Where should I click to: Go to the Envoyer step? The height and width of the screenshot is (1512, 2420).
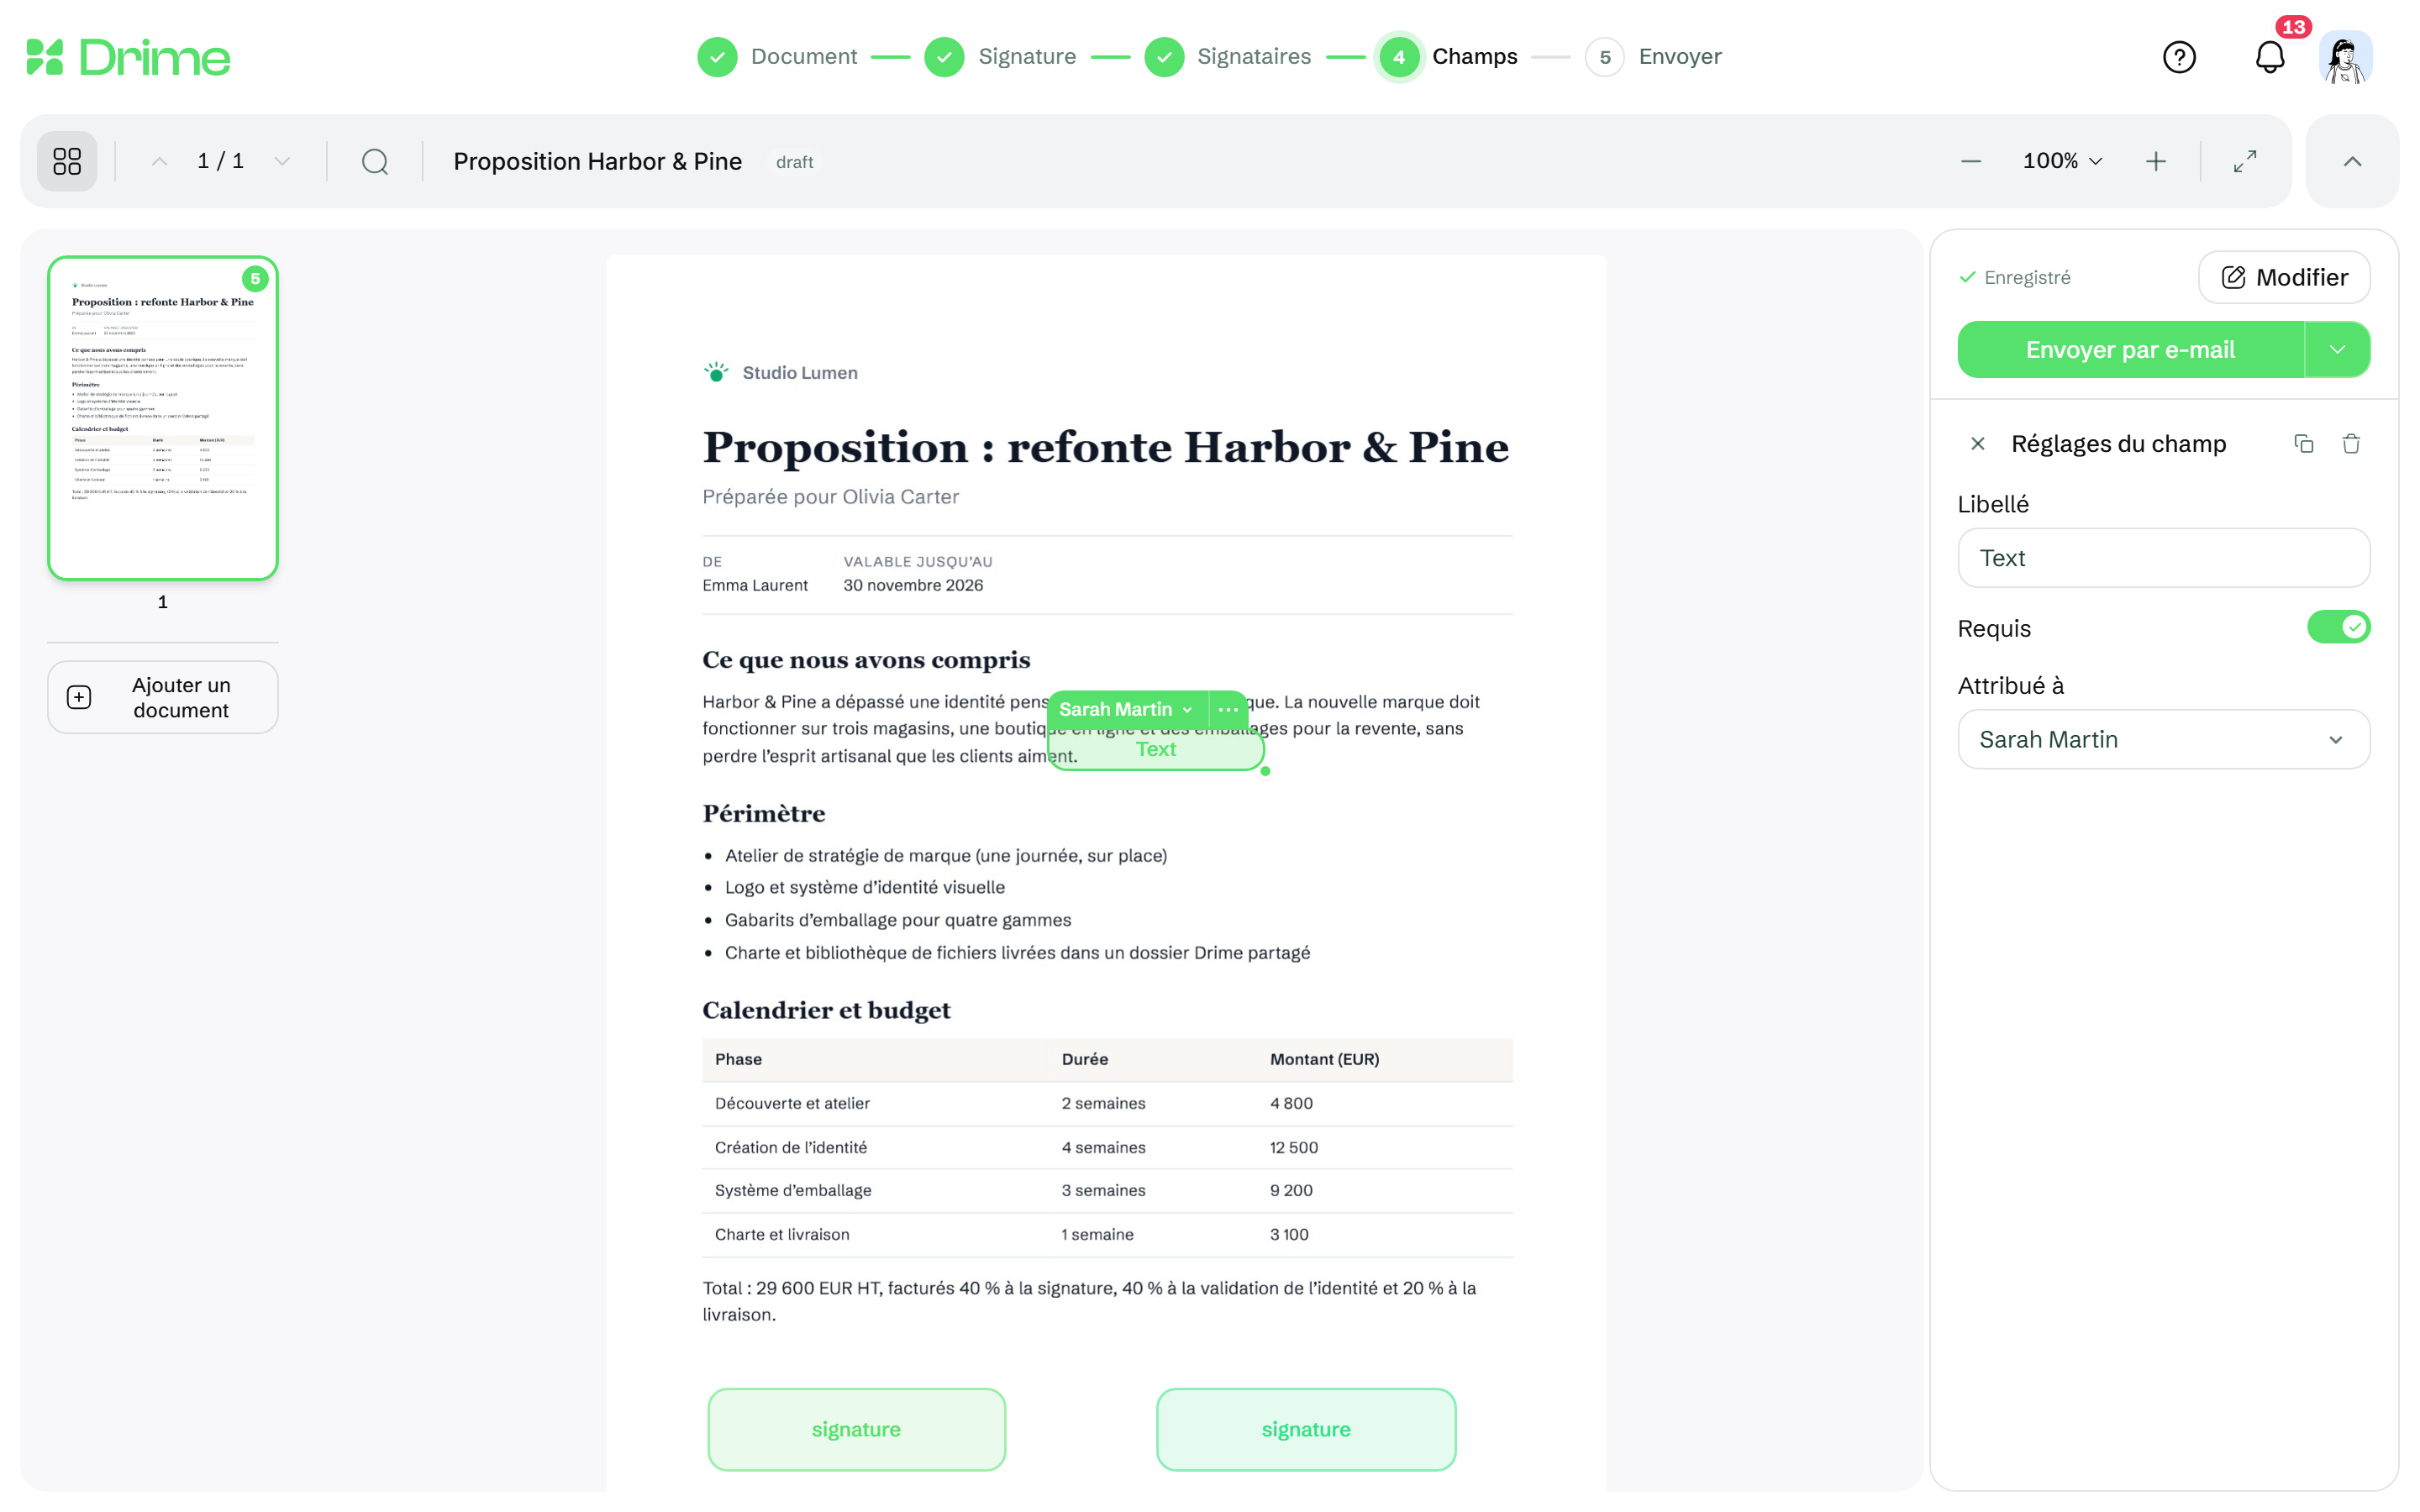pos(1653,57)
